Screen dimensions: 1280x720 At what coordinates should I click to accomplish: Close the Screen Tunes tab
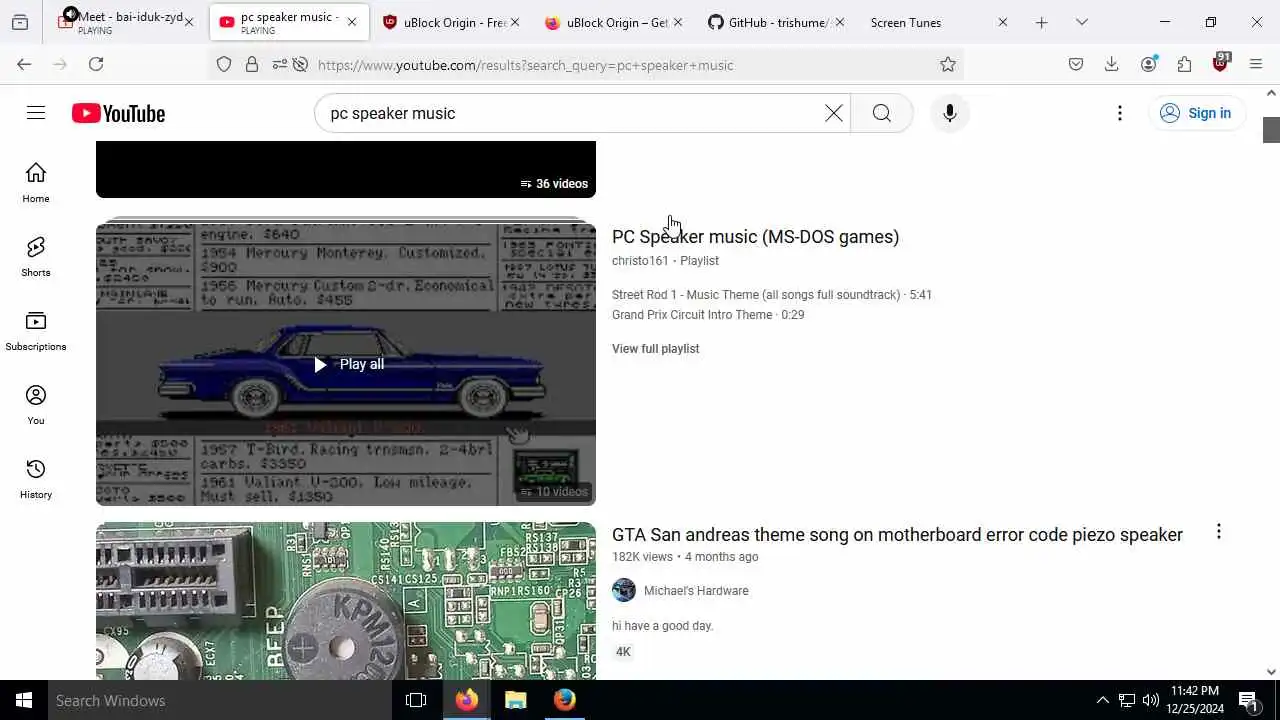tap(1002, 22)
